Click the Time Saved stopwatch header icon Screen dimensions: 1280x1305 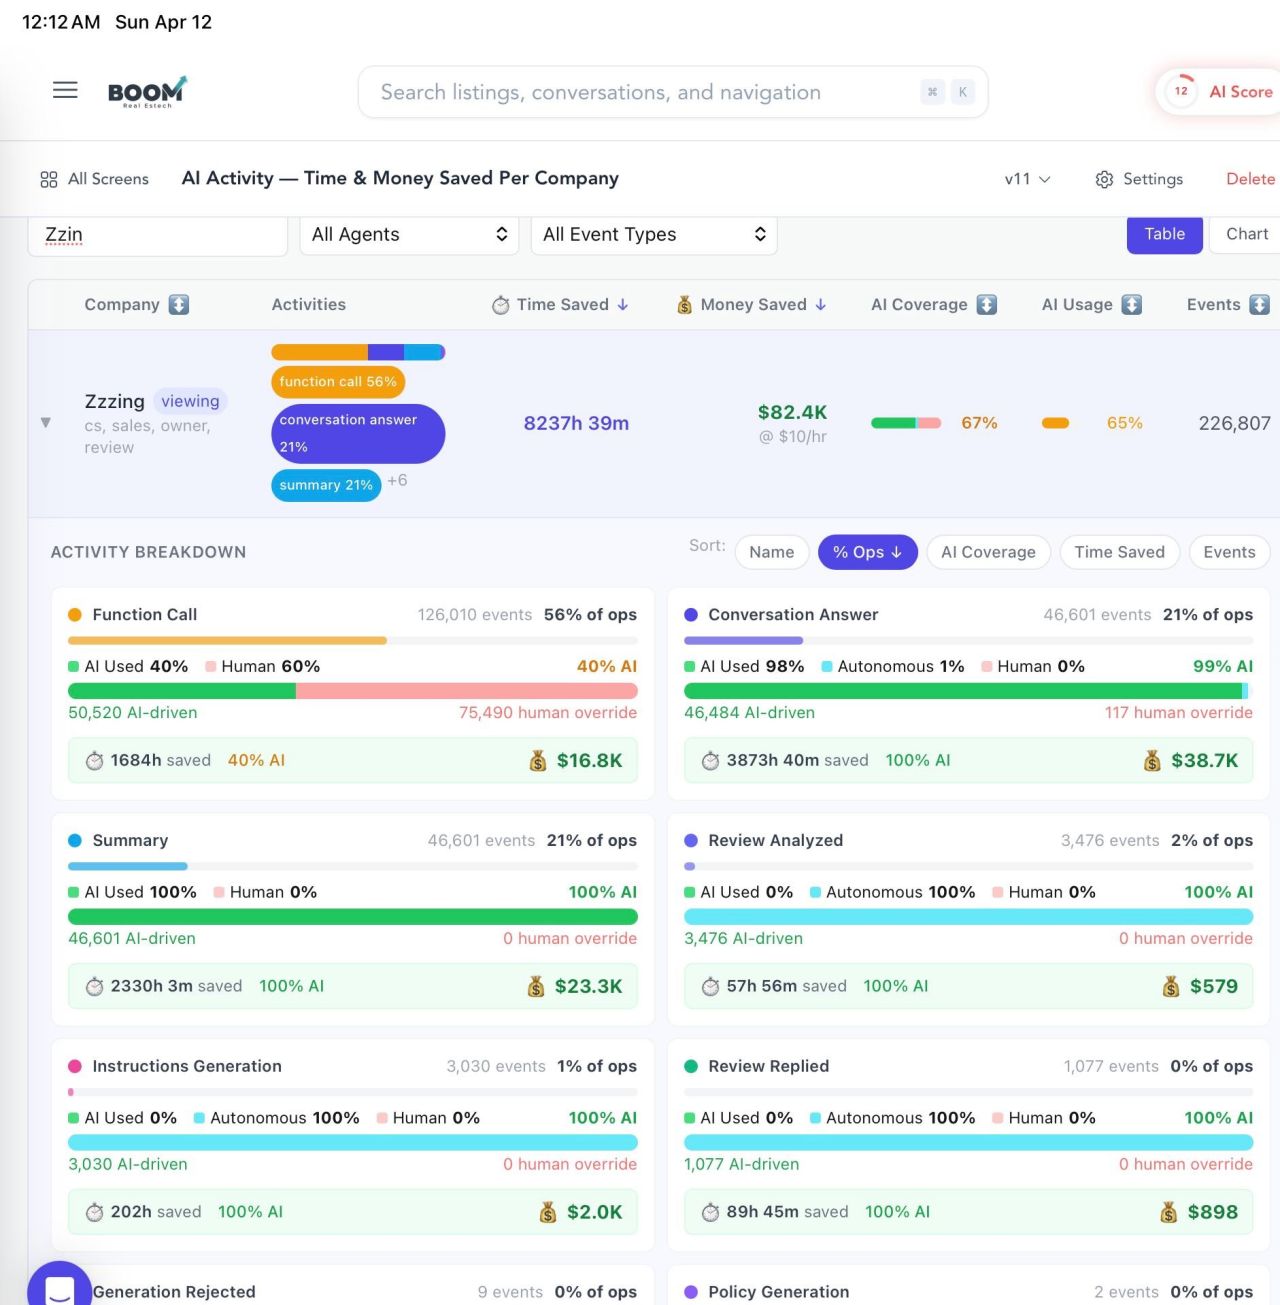click(x=500, y=305)
